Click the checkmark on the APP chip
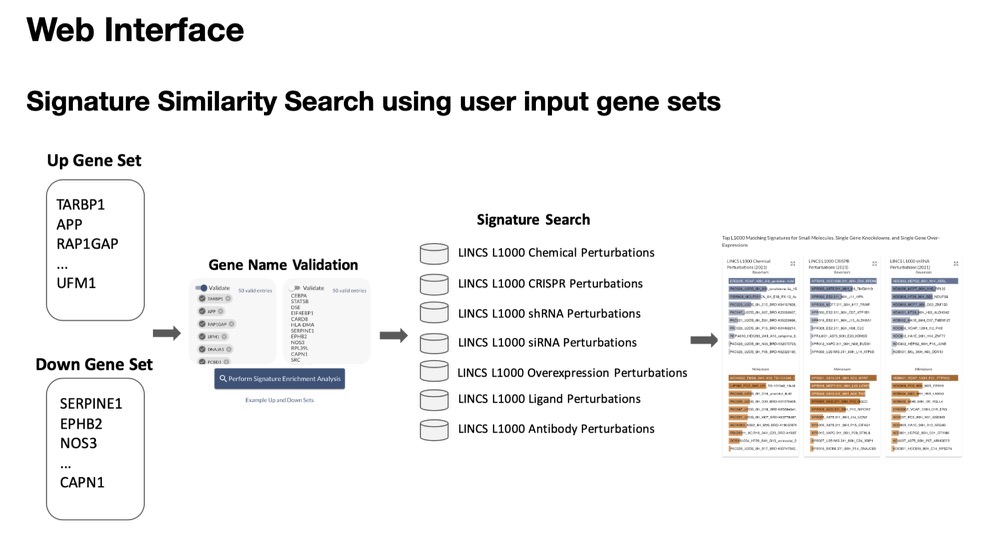The width and height of the screenshot is (993, 538). [x=202, y=311]
